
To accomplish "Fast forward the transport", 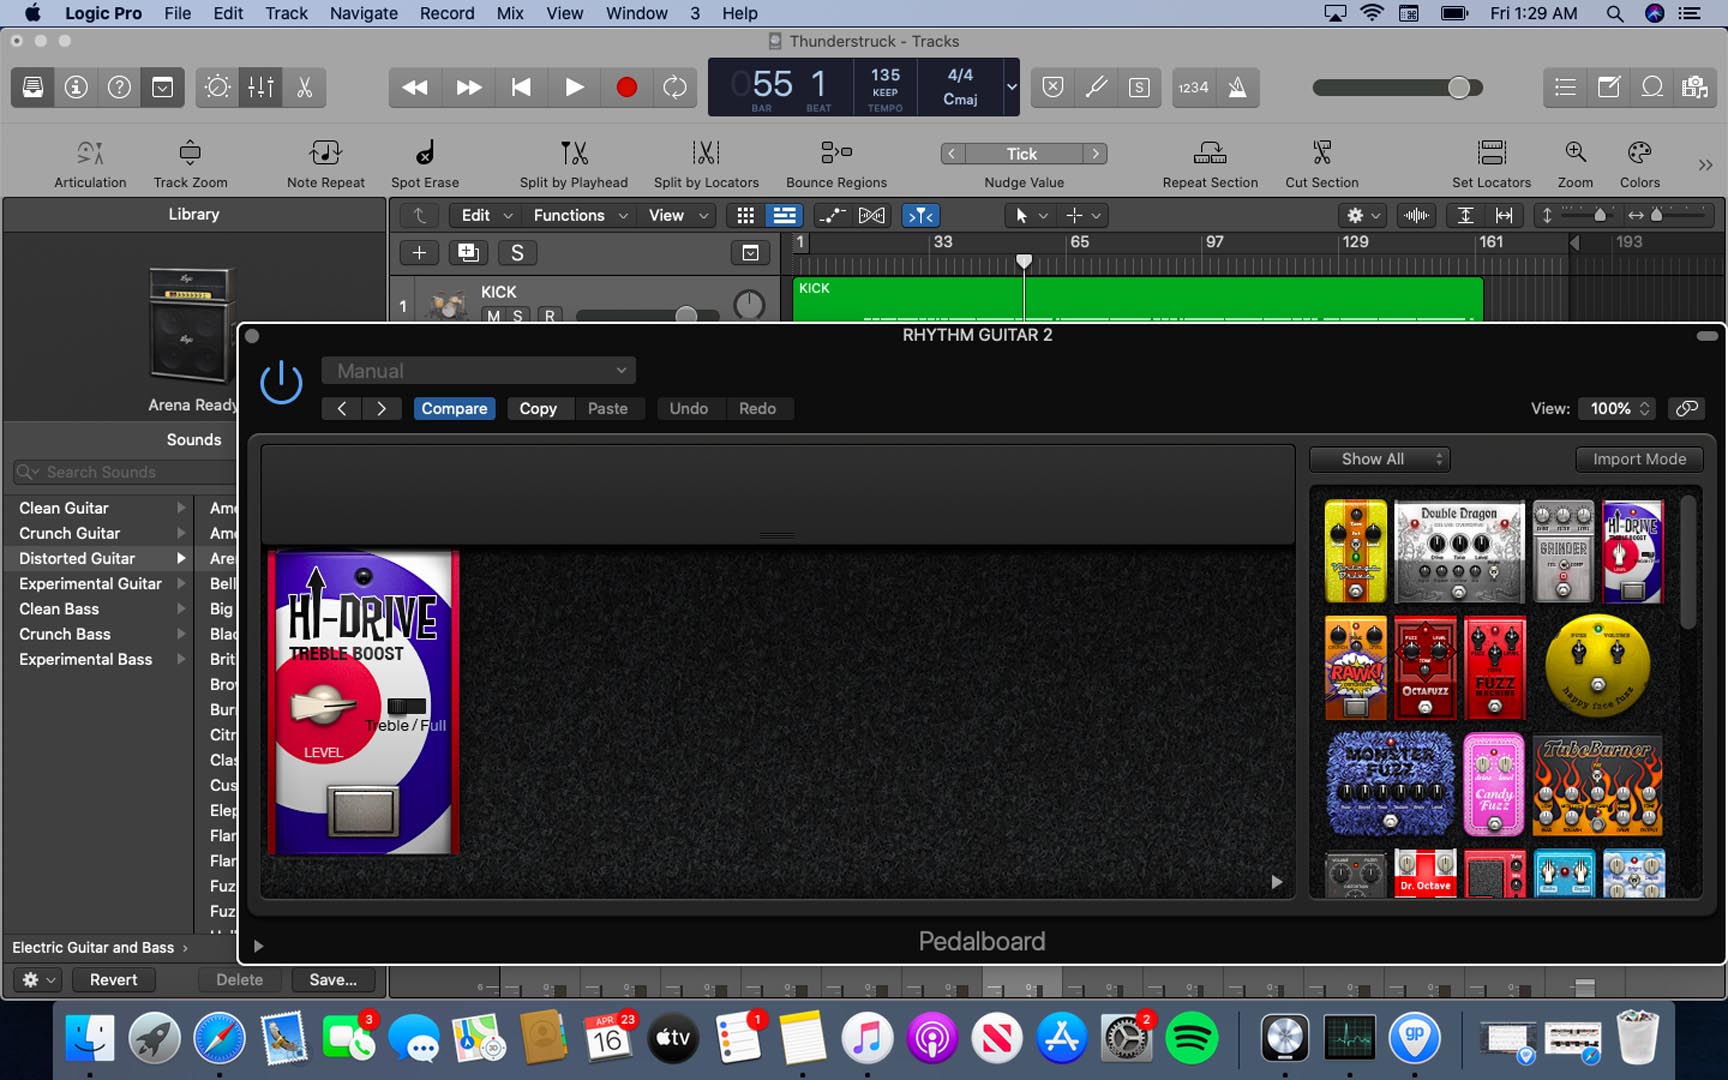I will pos(468,87).
